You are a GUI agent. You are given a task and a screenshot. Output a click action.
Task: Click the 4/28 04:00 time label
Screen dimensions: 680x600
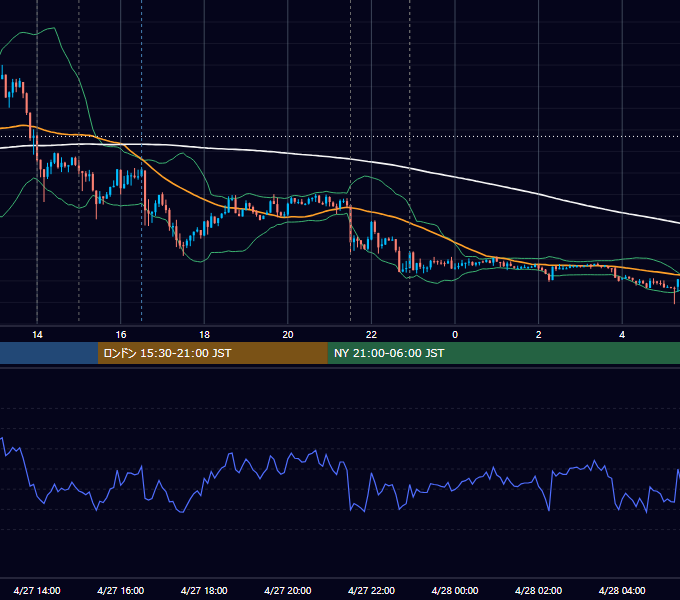(x=622, y=590)
